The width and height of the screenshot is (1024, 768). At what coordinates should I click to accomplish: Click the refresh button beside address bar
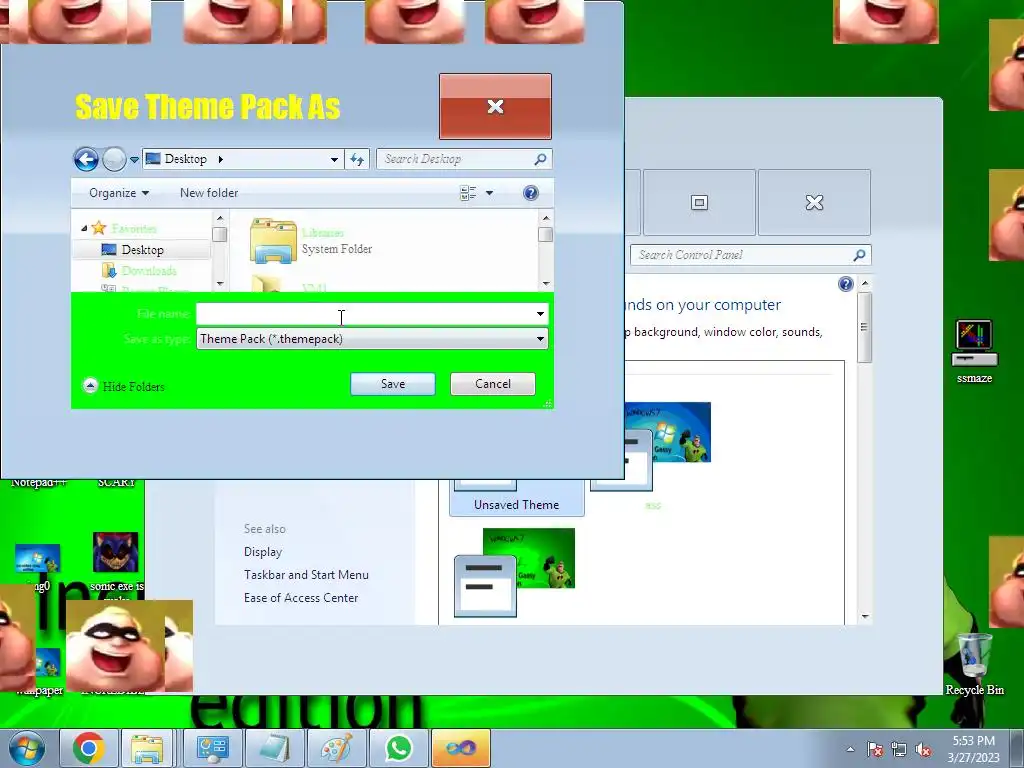point(357,159)
